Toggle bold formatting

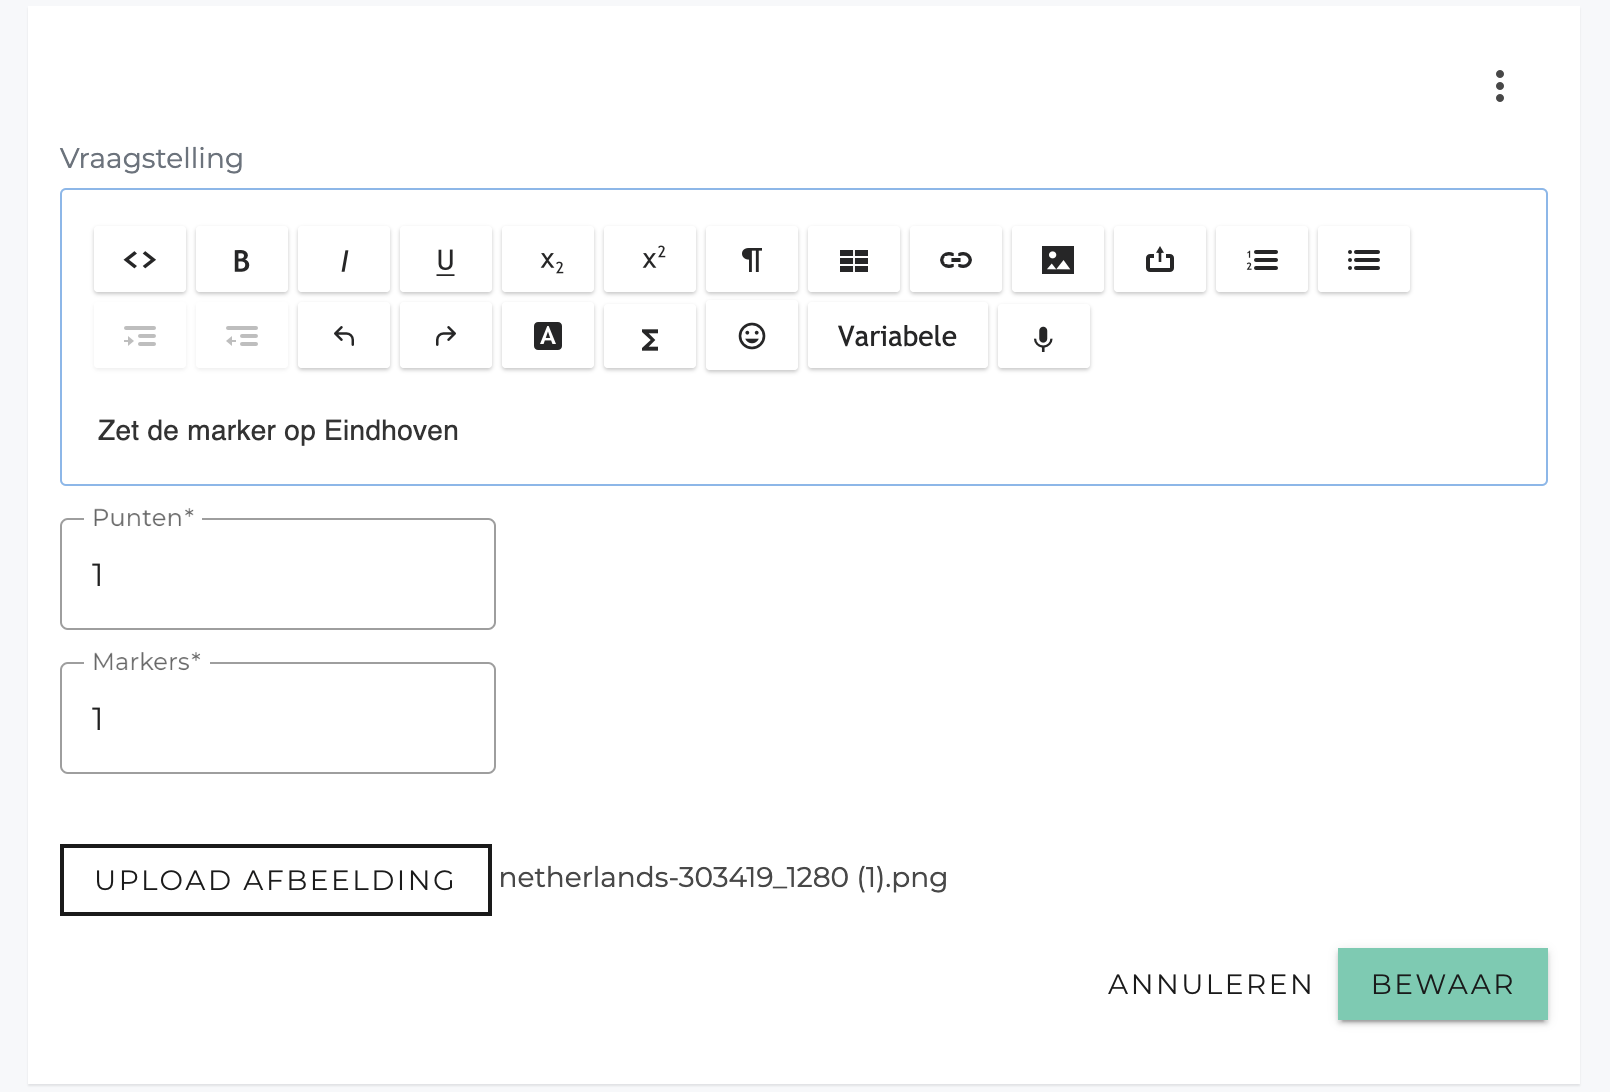[x=242, y=260]
